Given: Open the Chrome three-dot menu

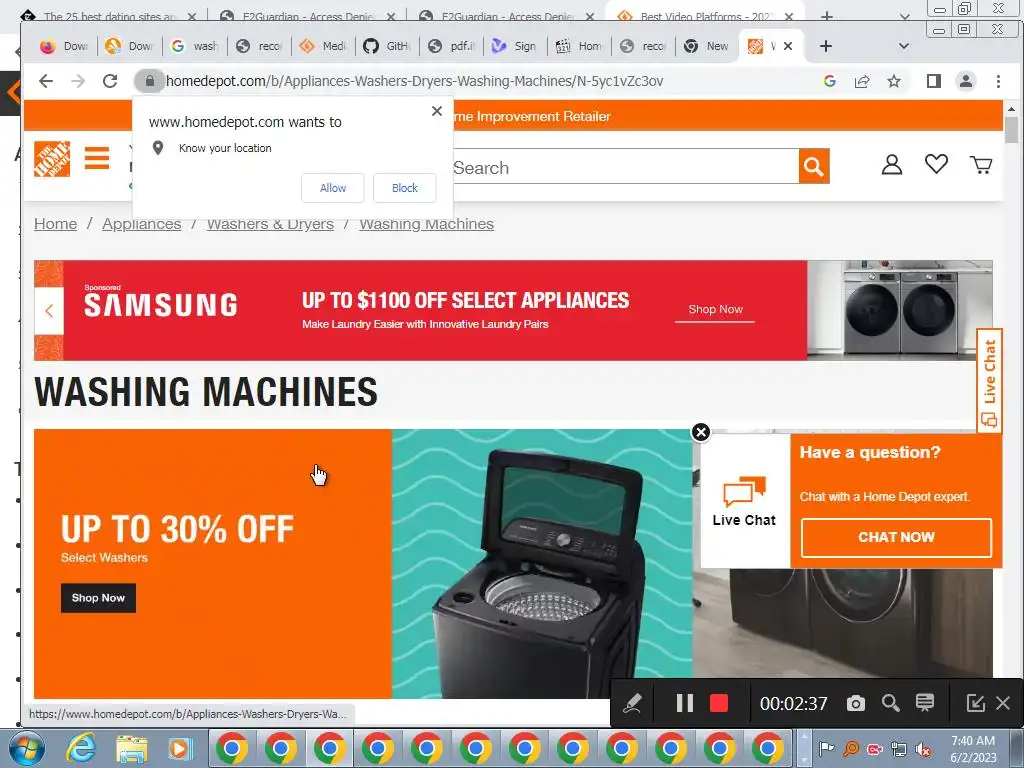Looking at the screenshot, I should (x=998, y=81).
